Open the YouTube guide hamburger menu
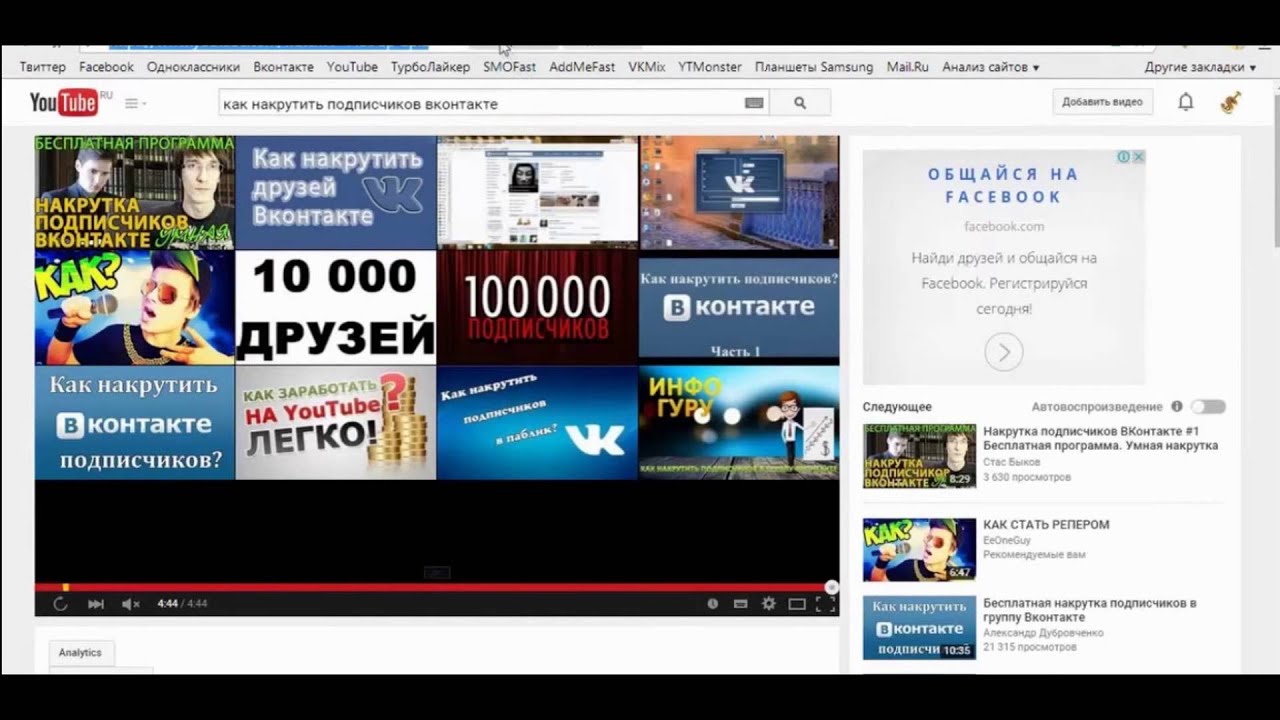Screen dimensions: 1280x720 [x=131, y=103]
